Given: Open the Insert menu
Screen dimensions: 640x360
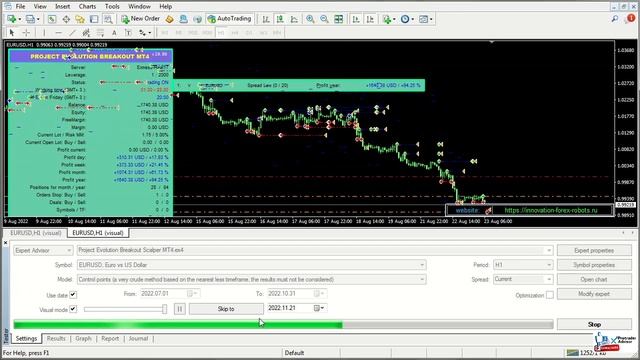Looking at the screenshot, I should (62, 7).
